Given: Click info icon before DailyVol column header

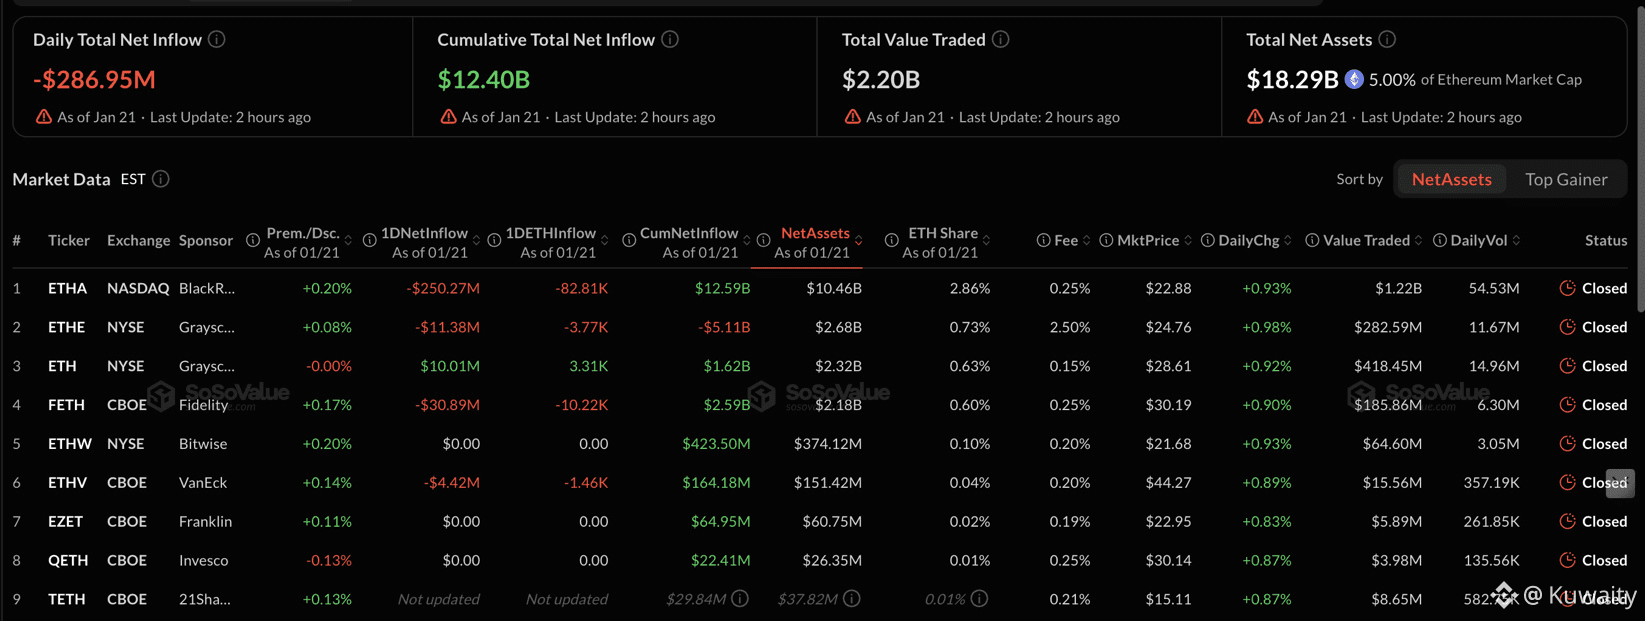Looking at the screenshot, I should click(1440, 241).
